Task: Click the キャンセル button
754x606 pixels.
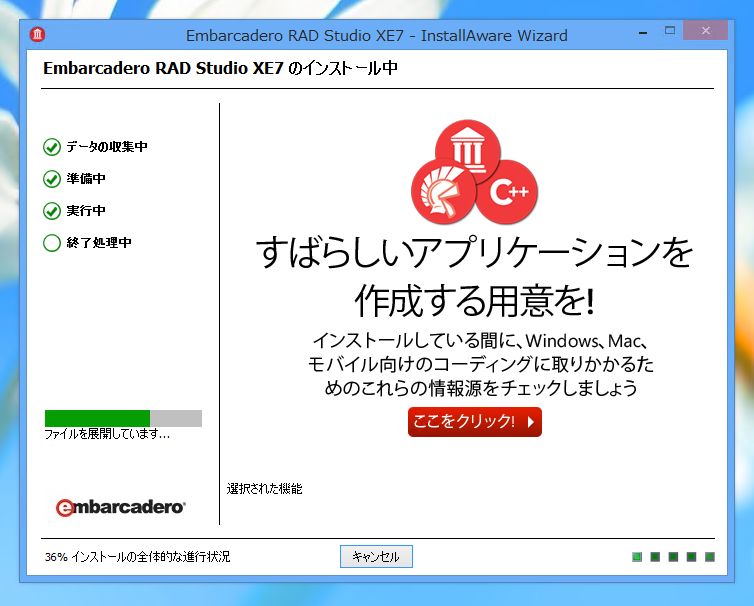Action: point(376,556)
